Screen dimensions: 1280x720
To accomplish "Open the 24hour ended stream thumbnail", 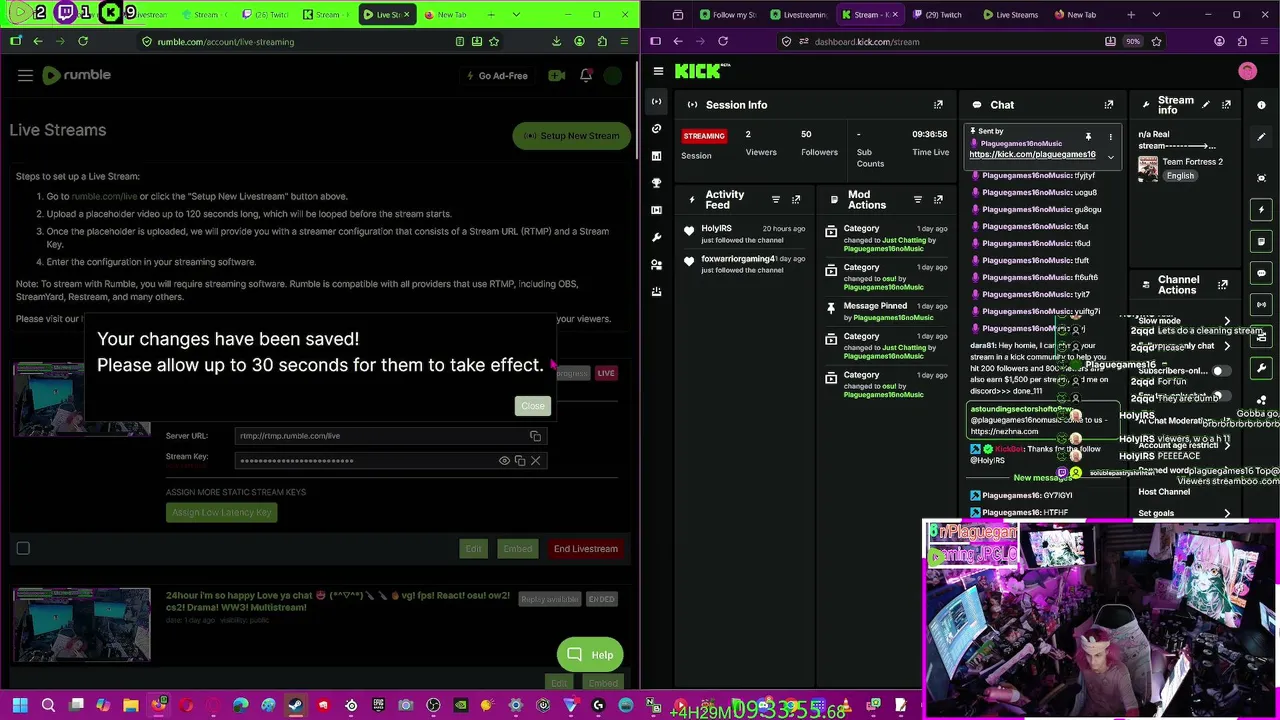I will (x=82, y=625).
